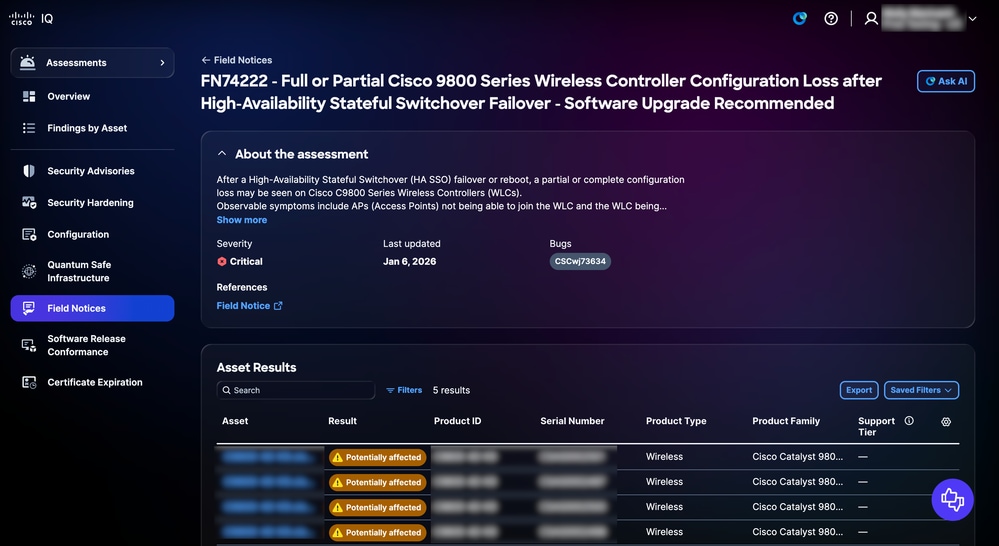Open the Field Notice external link

(x=249, y=306)
